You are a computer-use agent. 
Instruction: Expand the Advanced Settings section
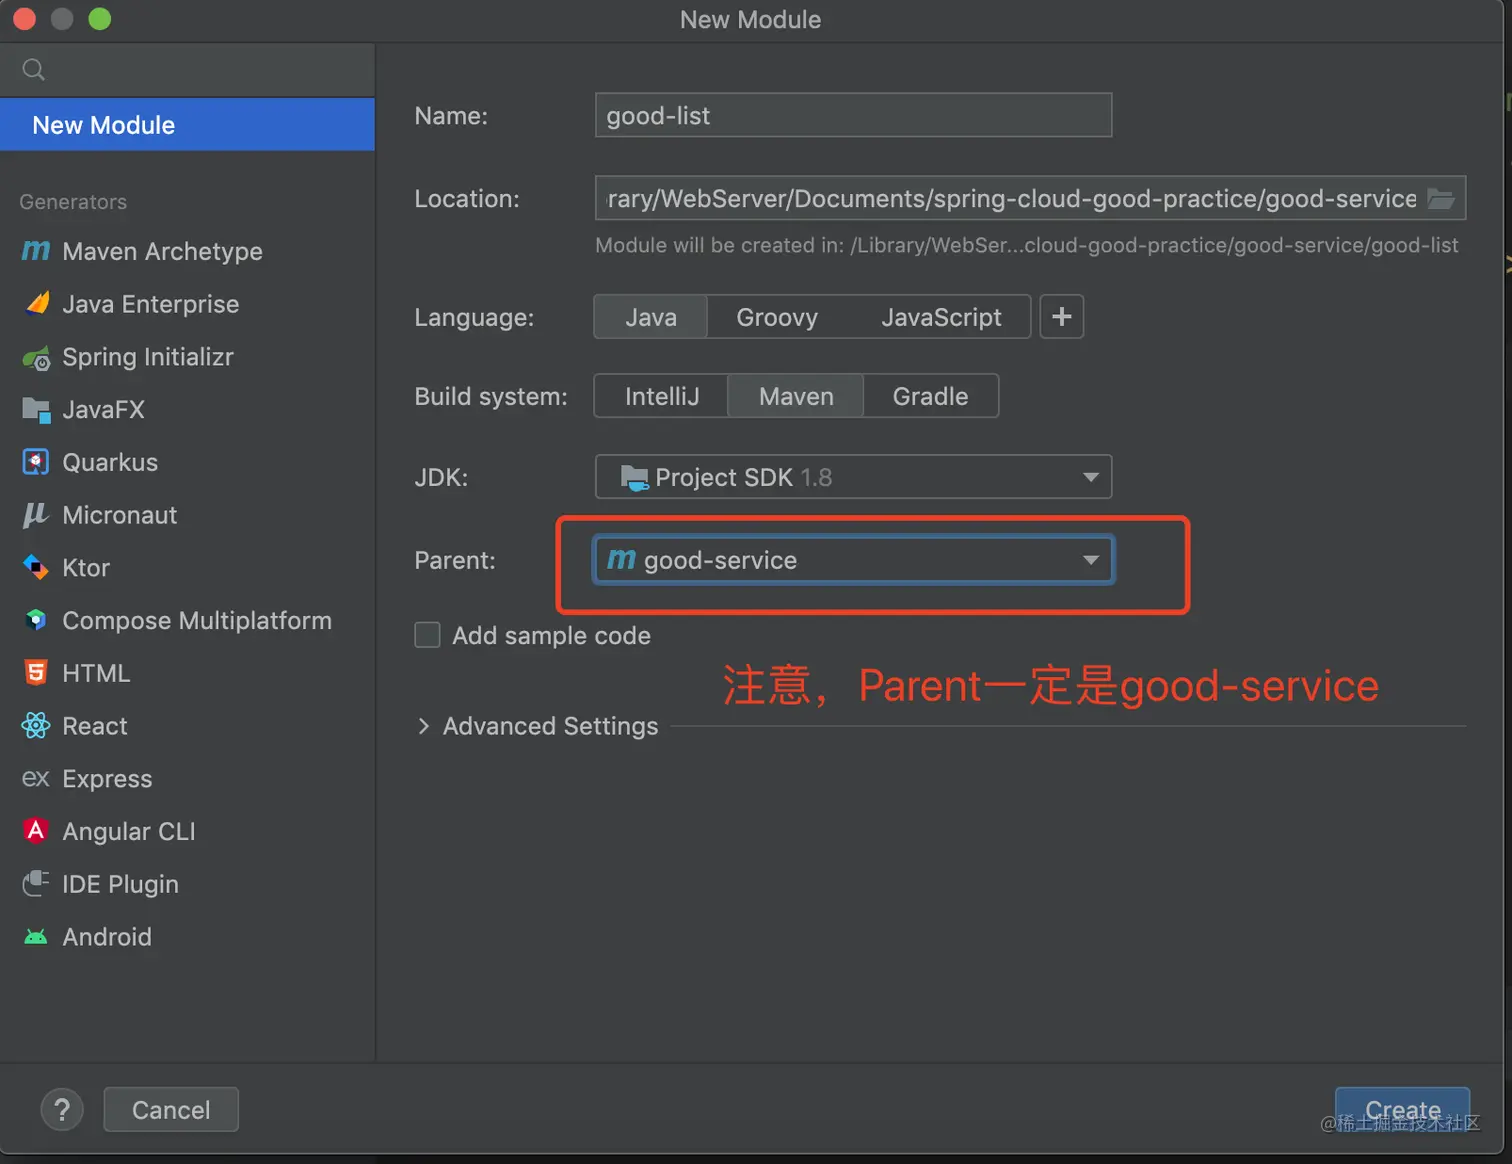(424, 726)
